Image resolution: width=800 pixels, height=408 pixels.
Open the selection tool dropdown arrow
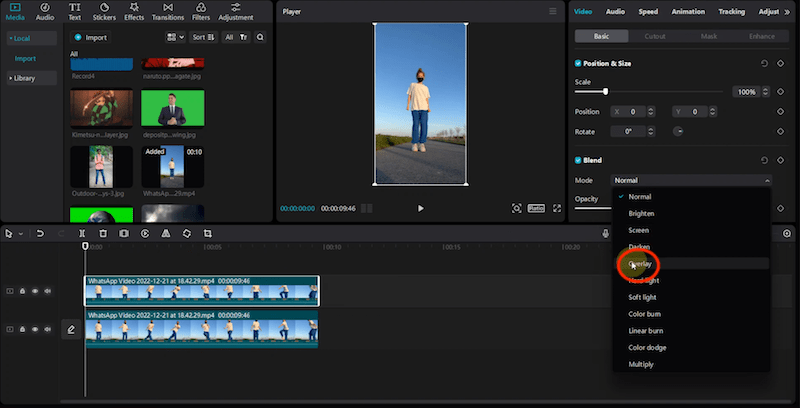(21, 234)
